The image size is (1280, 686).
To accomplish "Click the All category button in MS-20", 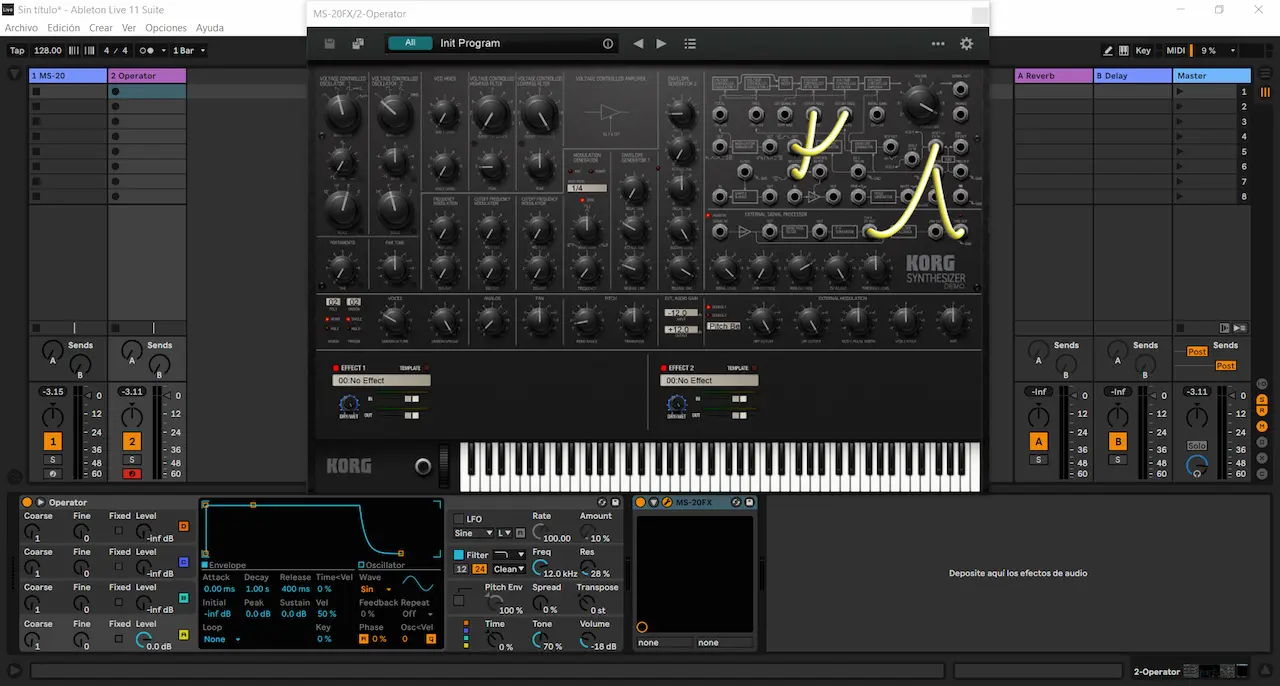I will click(410, 43).
